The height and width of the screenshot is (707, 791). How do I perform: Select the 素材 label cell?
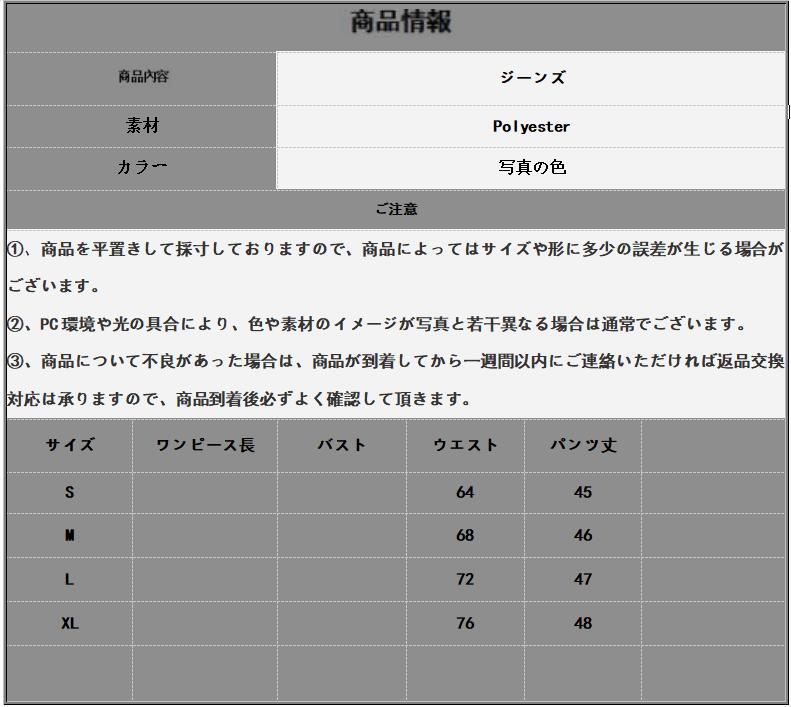click(142, 126)
